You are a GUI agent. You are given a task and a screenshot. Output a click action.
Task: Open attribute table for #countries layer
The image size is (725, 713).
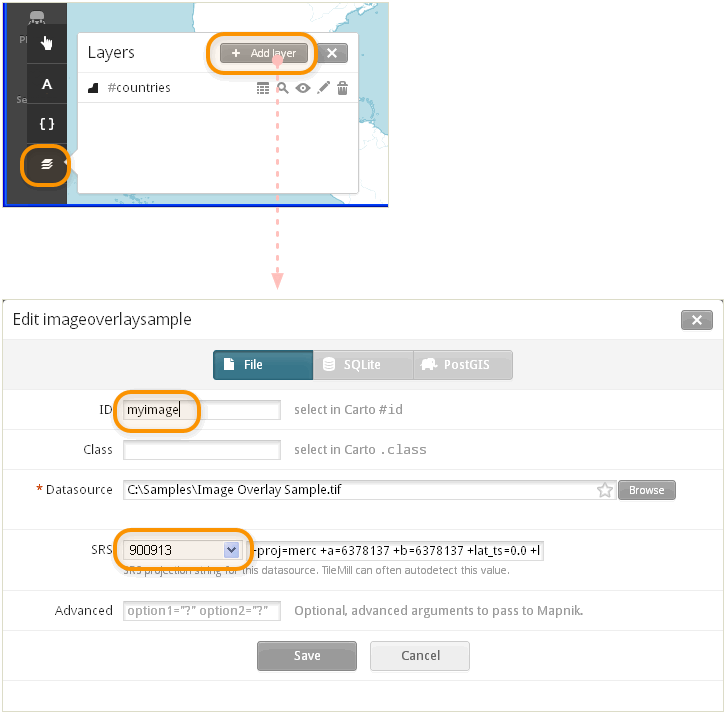coord(263,88)
